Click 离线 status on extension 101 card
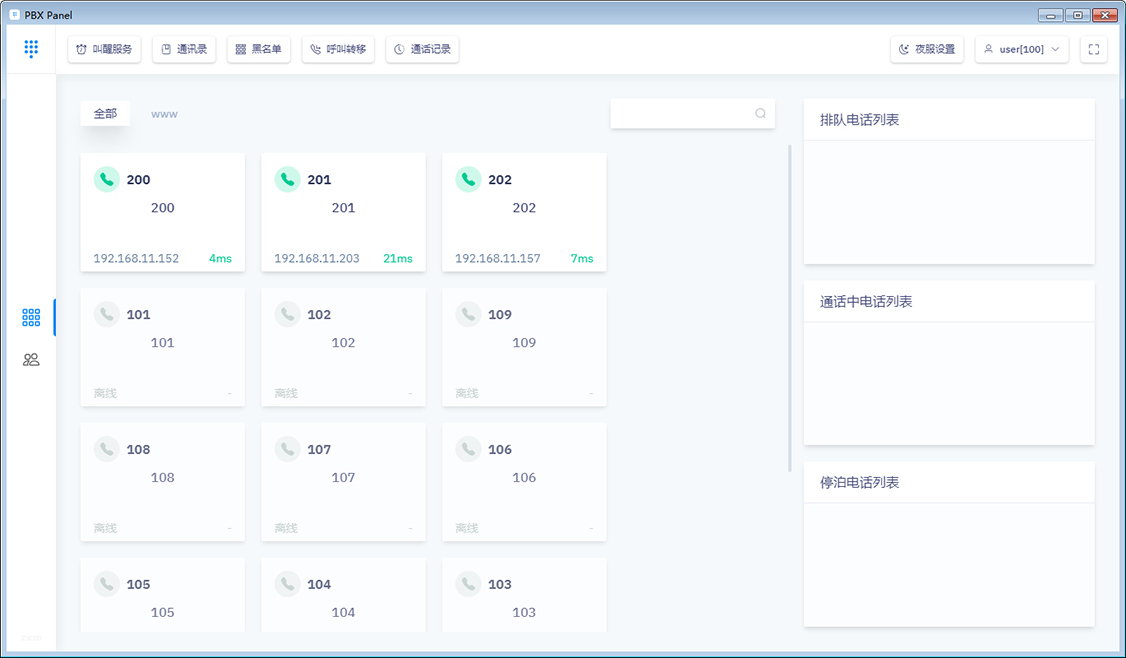The width and height of the screenshot is (1126, 658). (106, 394)
